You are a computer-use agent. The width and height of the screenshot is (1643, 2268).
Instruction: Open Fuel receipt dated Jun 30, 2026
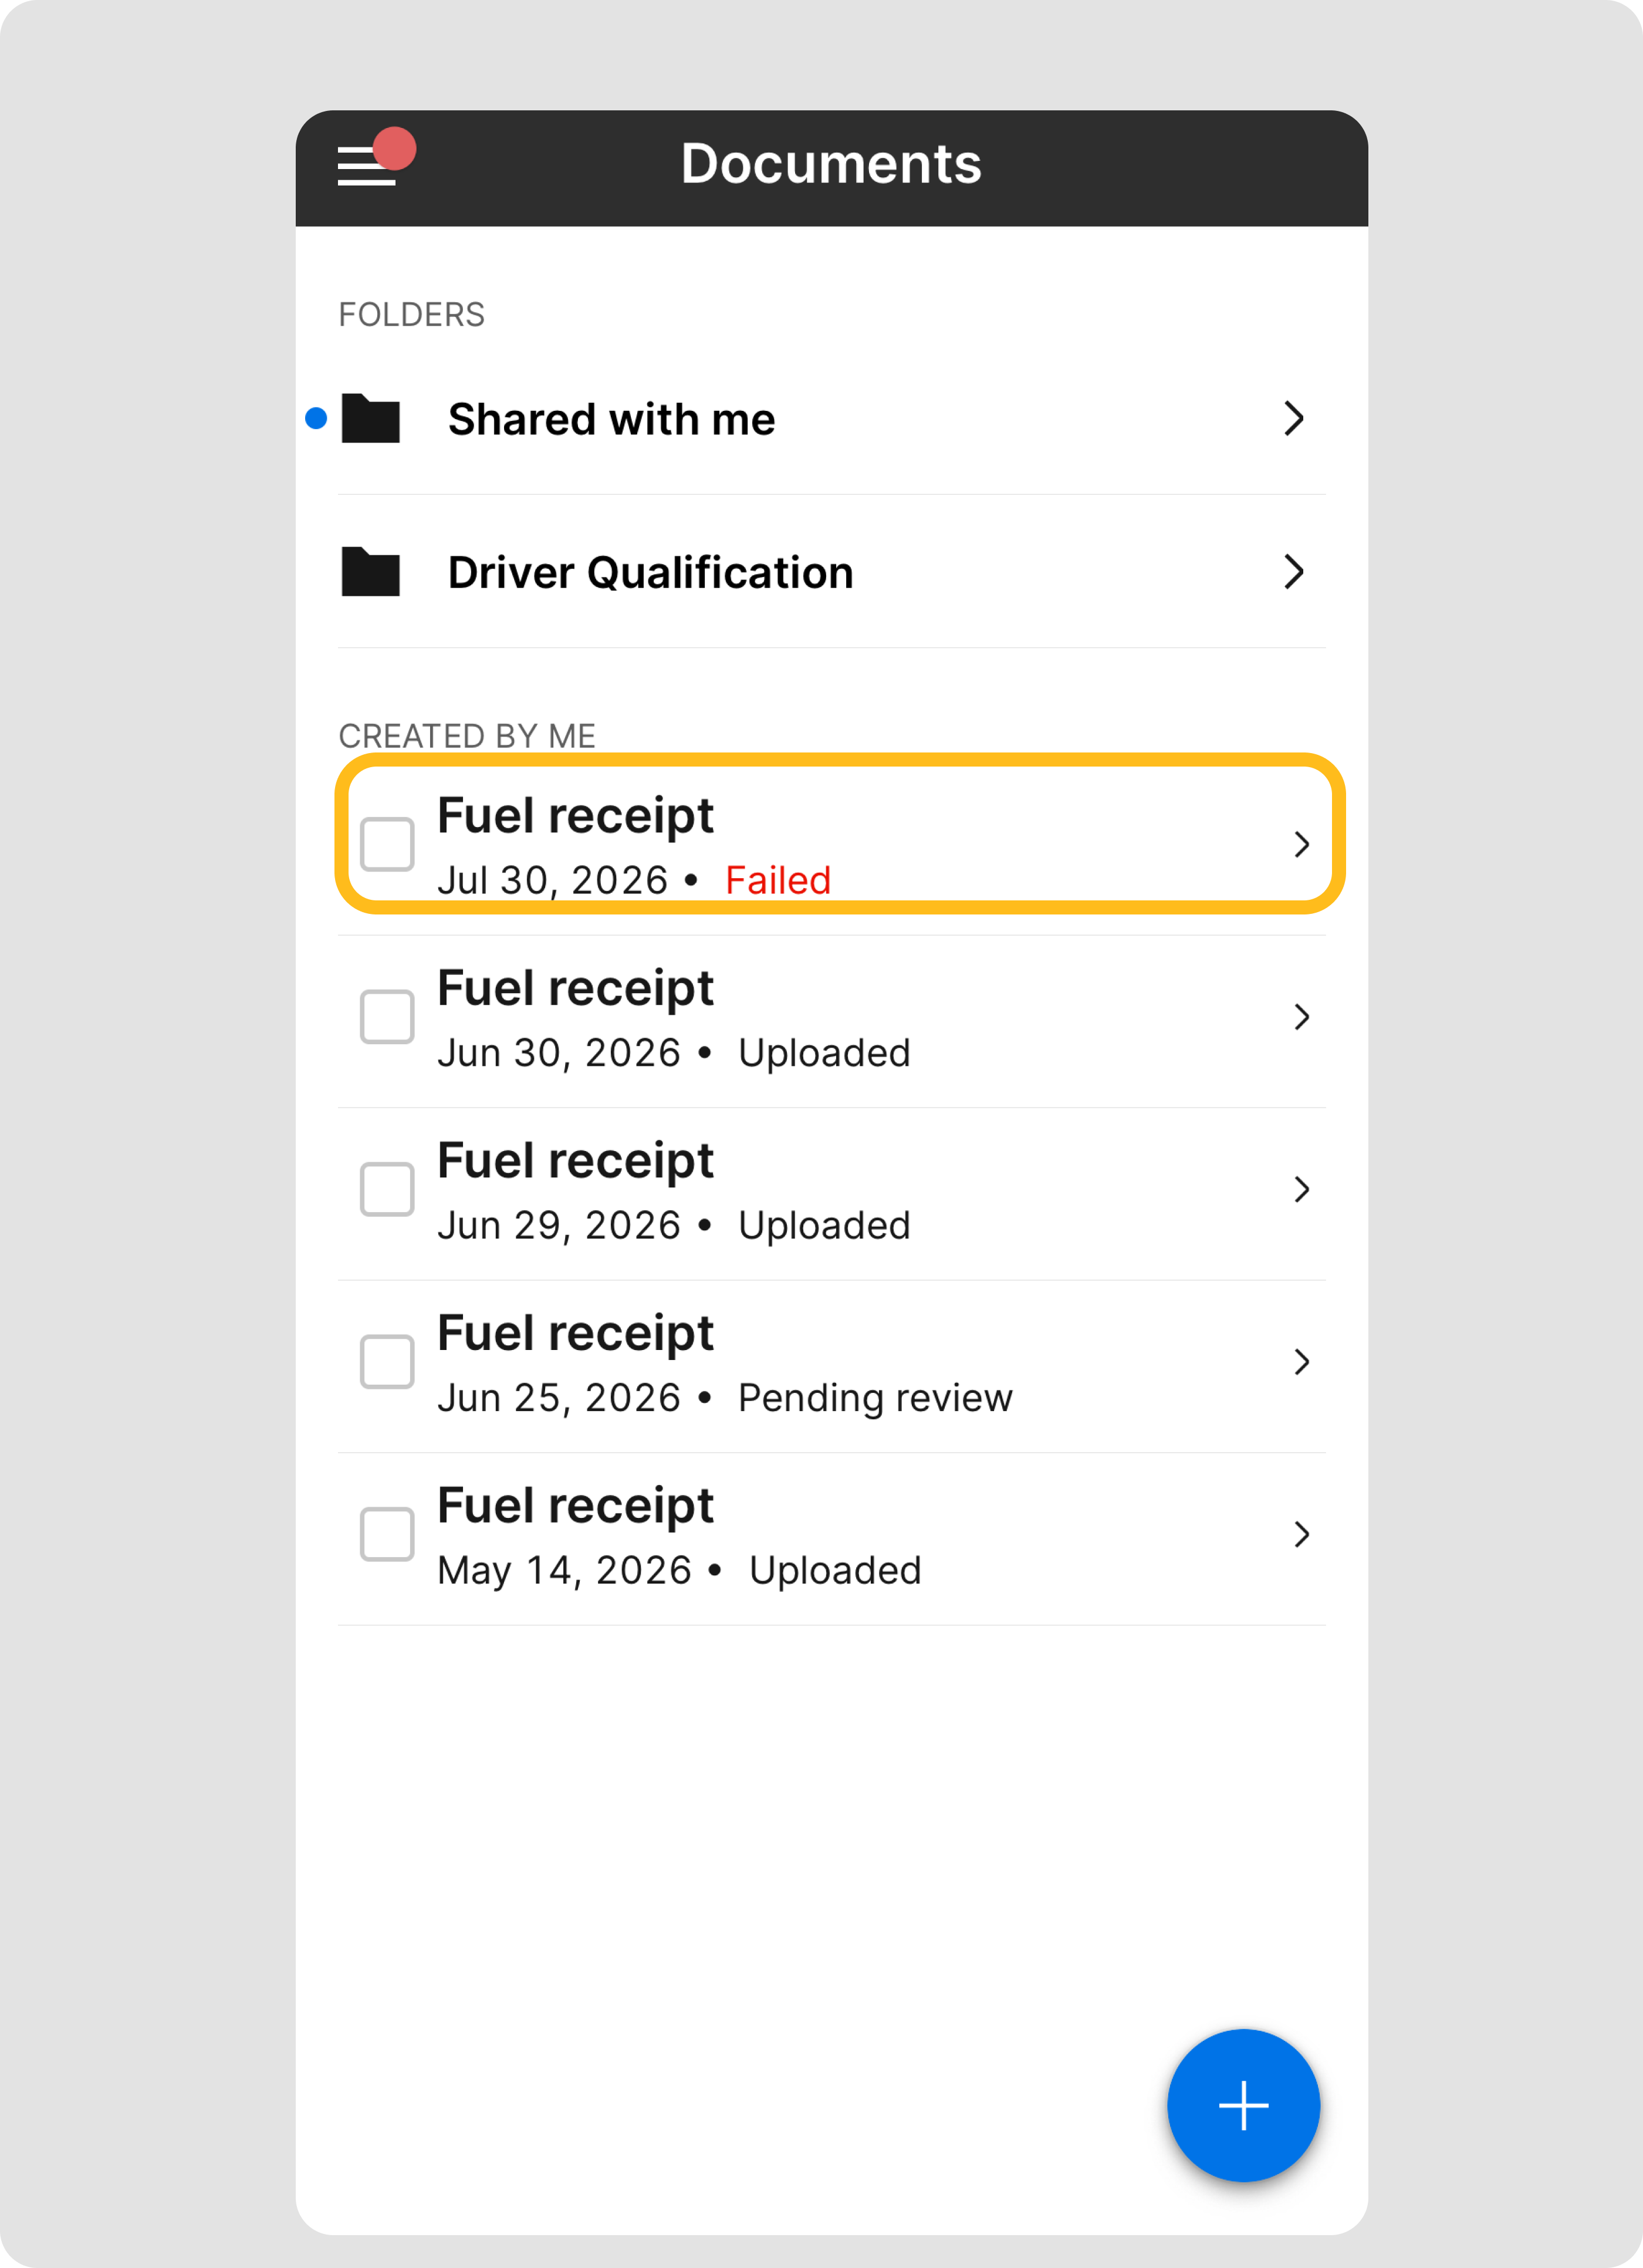tap(832, 1022)
